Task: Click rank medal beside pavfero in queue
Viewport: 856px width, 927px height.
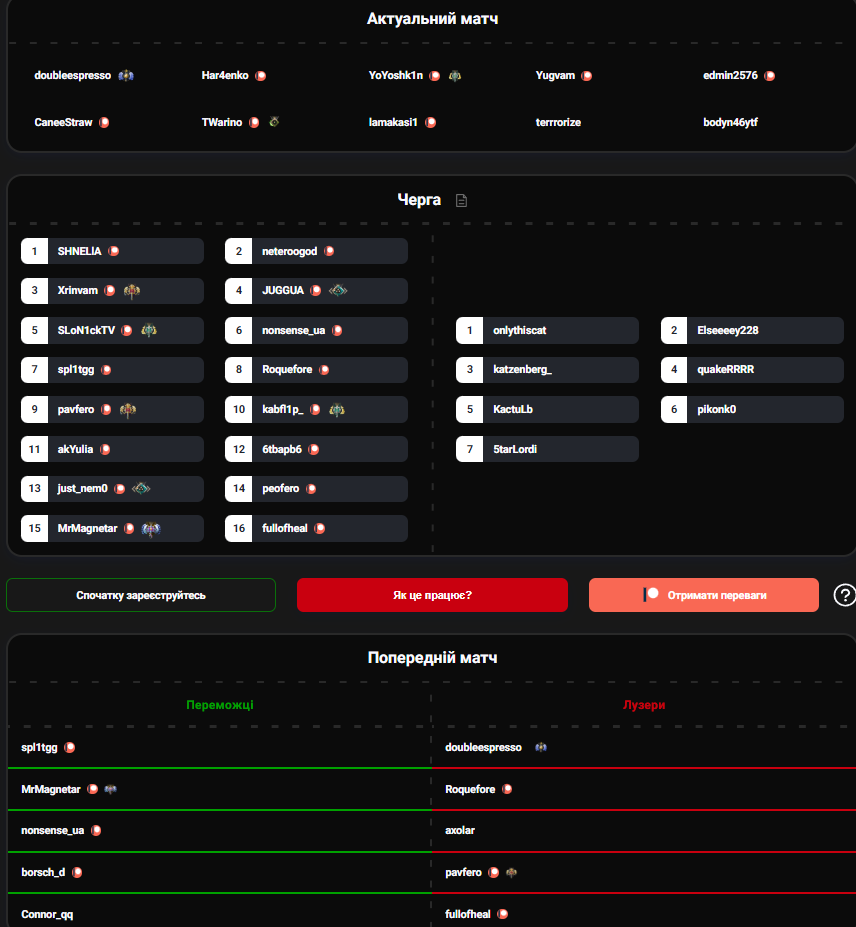Action: pyautogui.click(x=128, y=409)
